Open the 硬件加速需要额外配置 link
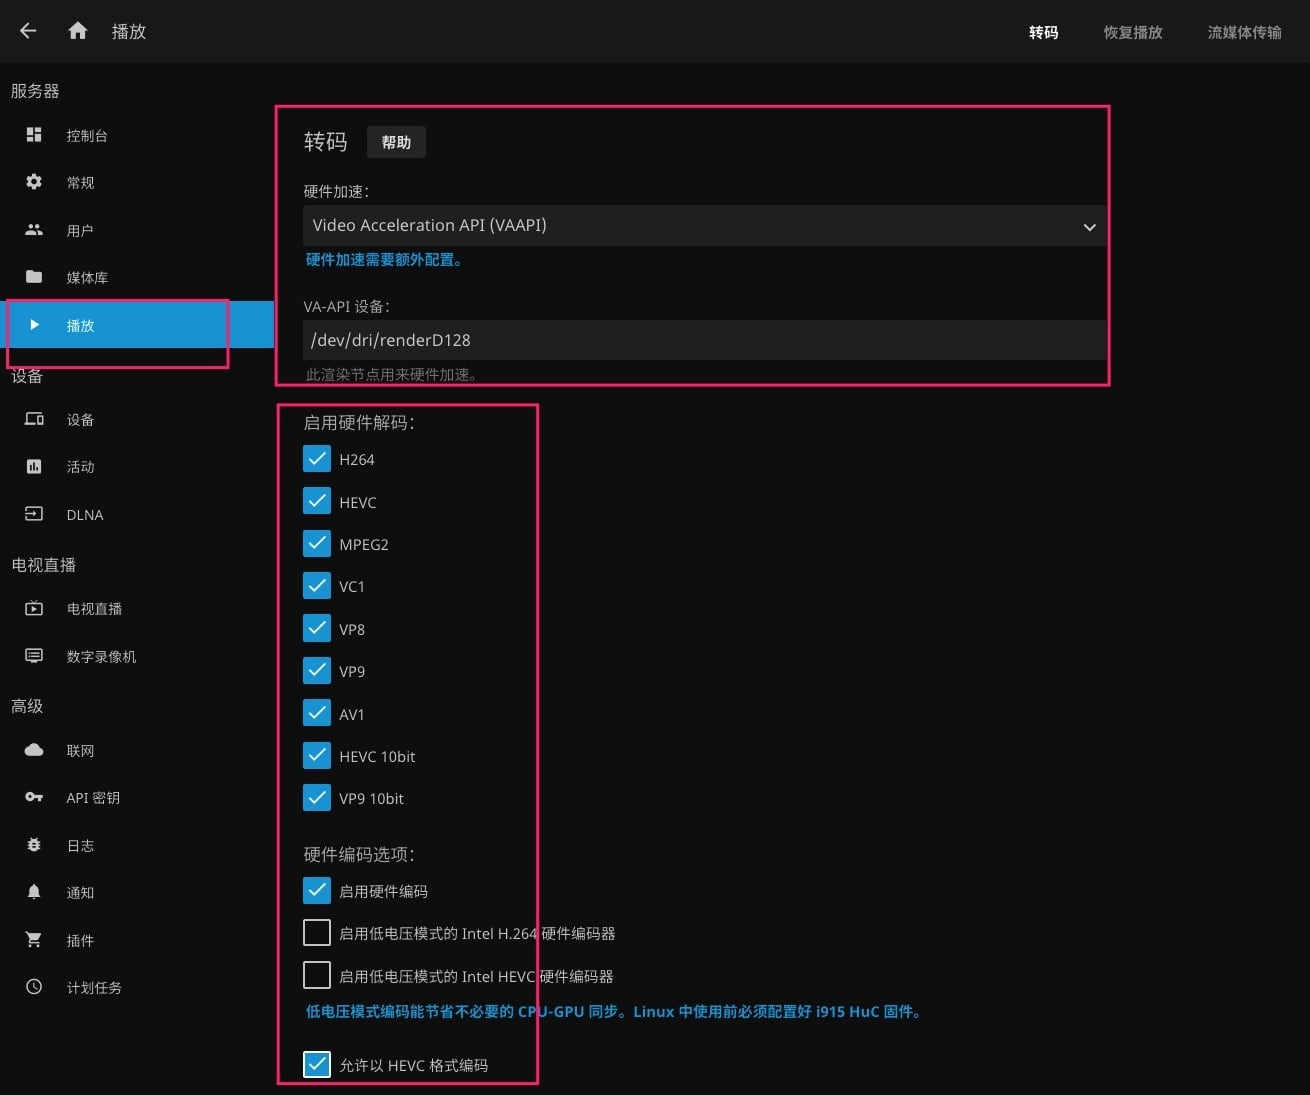Viewport: 1310px width, 1095px height. (384, 260)
